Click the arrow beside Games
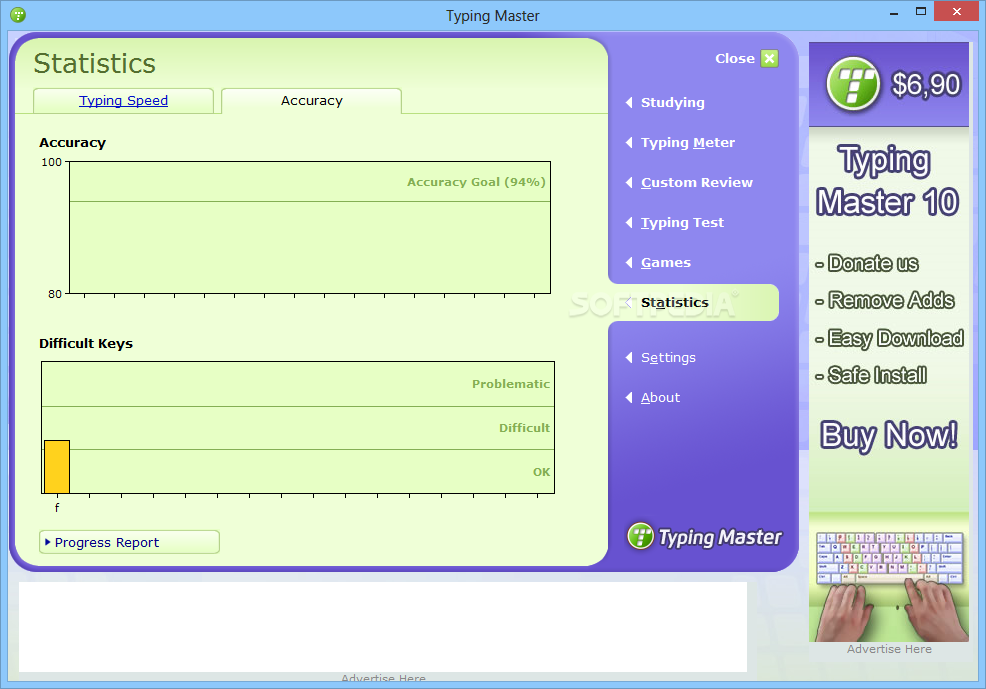The width and height of the screenshot is (986, 689). 629,263
